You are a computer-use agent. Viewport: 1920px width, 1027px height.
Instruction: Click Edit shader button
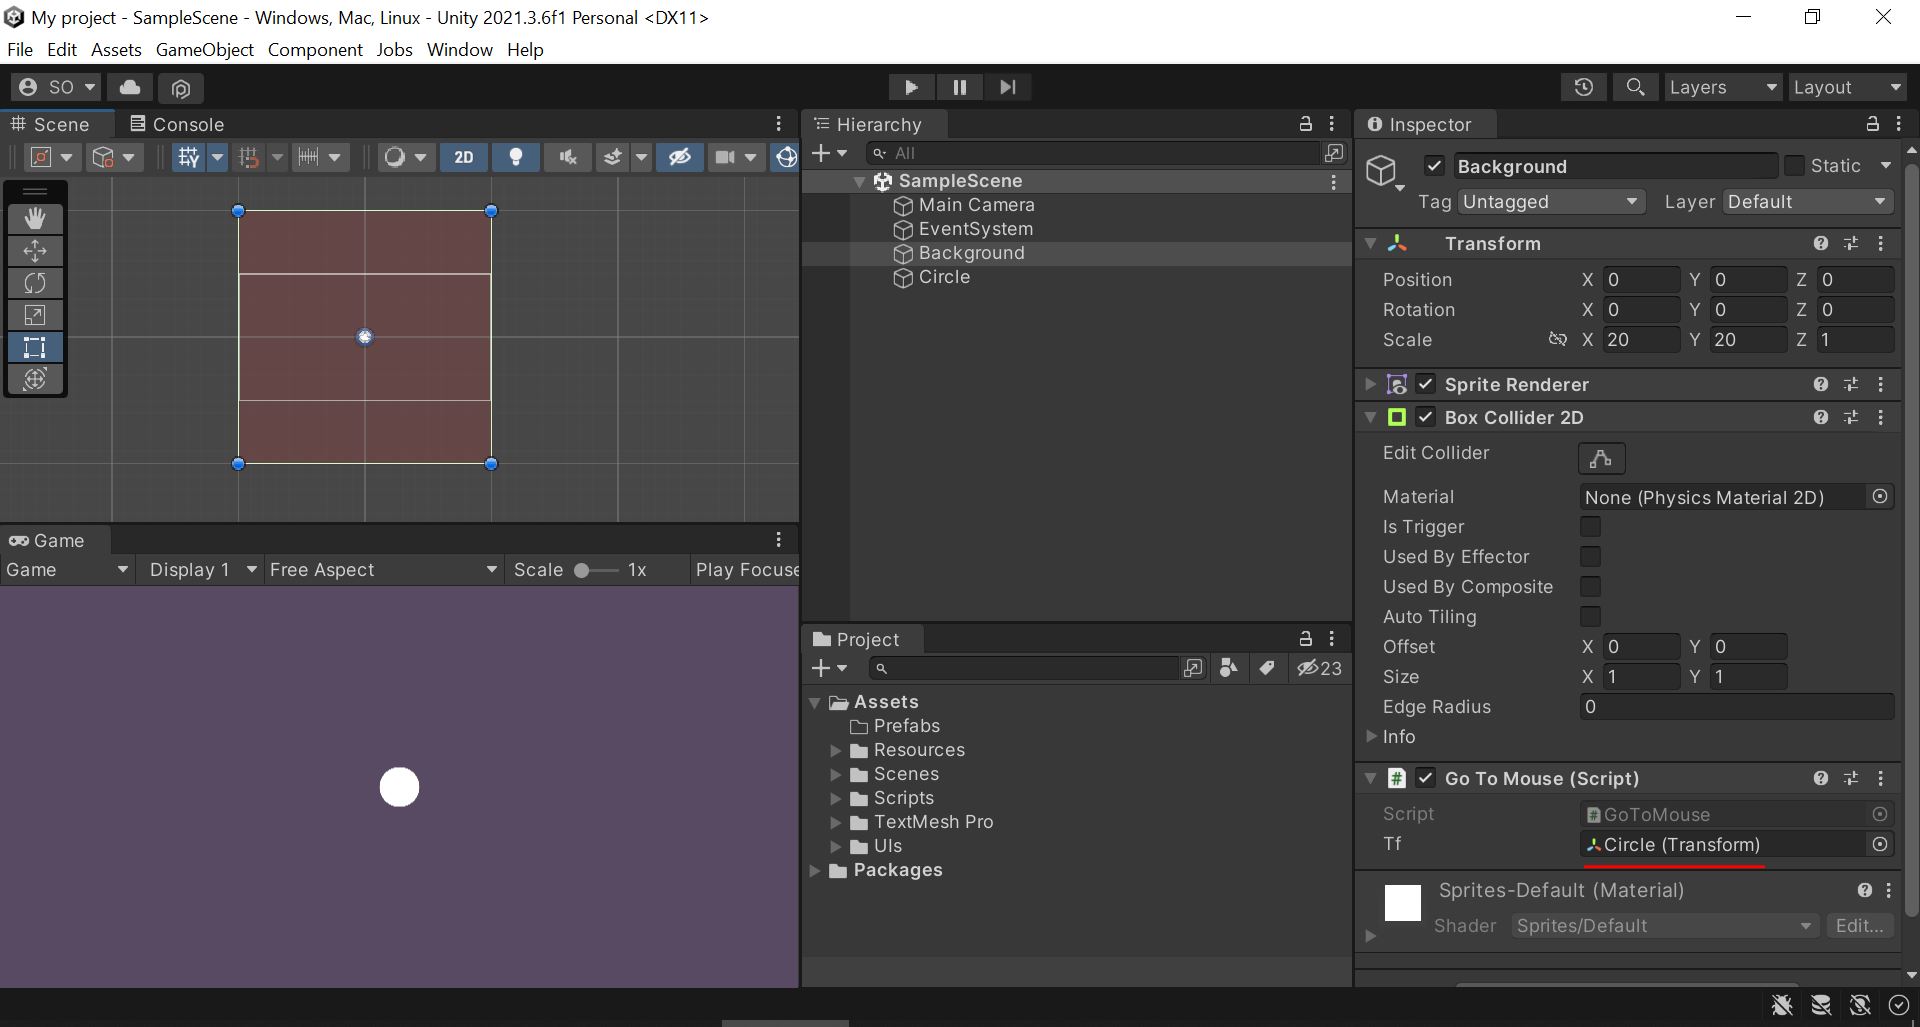[x=1859, y=926]
